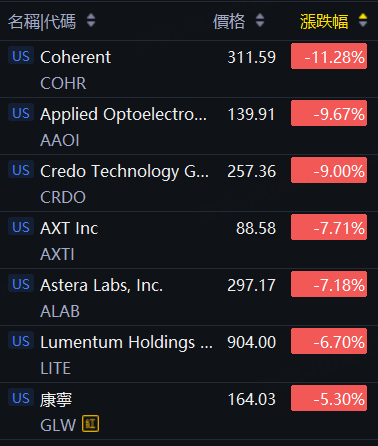Open the Credo Technology stock row

tap(189, 183)
